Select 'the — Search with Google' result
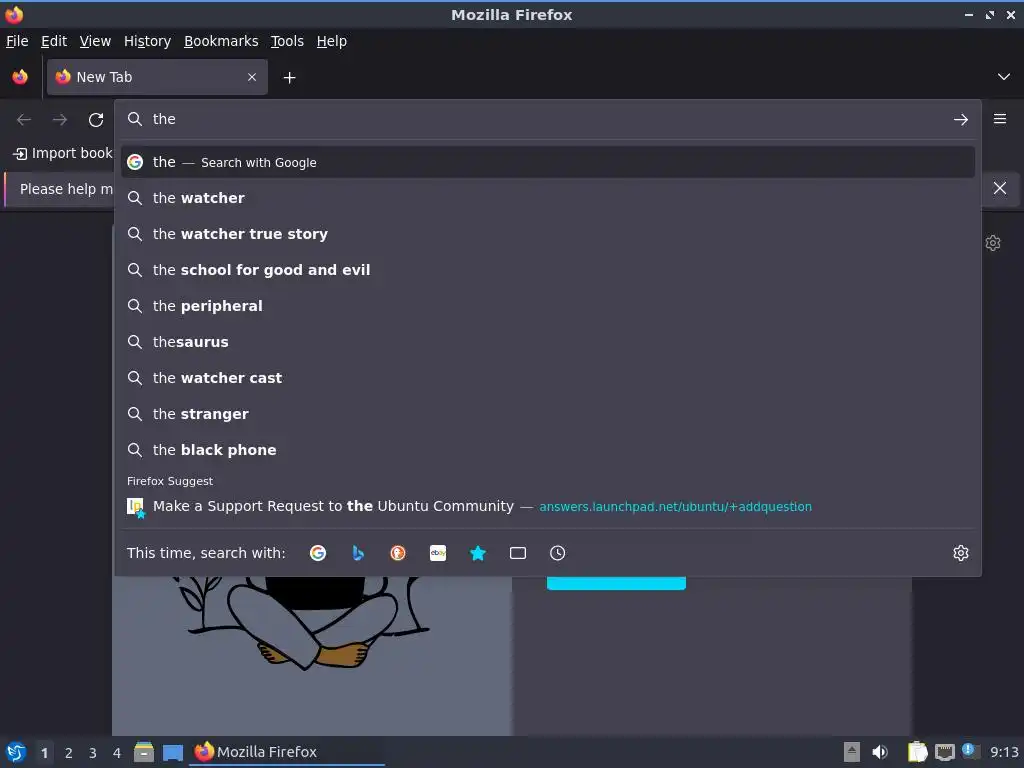This screenshot has width=1024, height=768. pyautogui.click(x=548, y=162)
